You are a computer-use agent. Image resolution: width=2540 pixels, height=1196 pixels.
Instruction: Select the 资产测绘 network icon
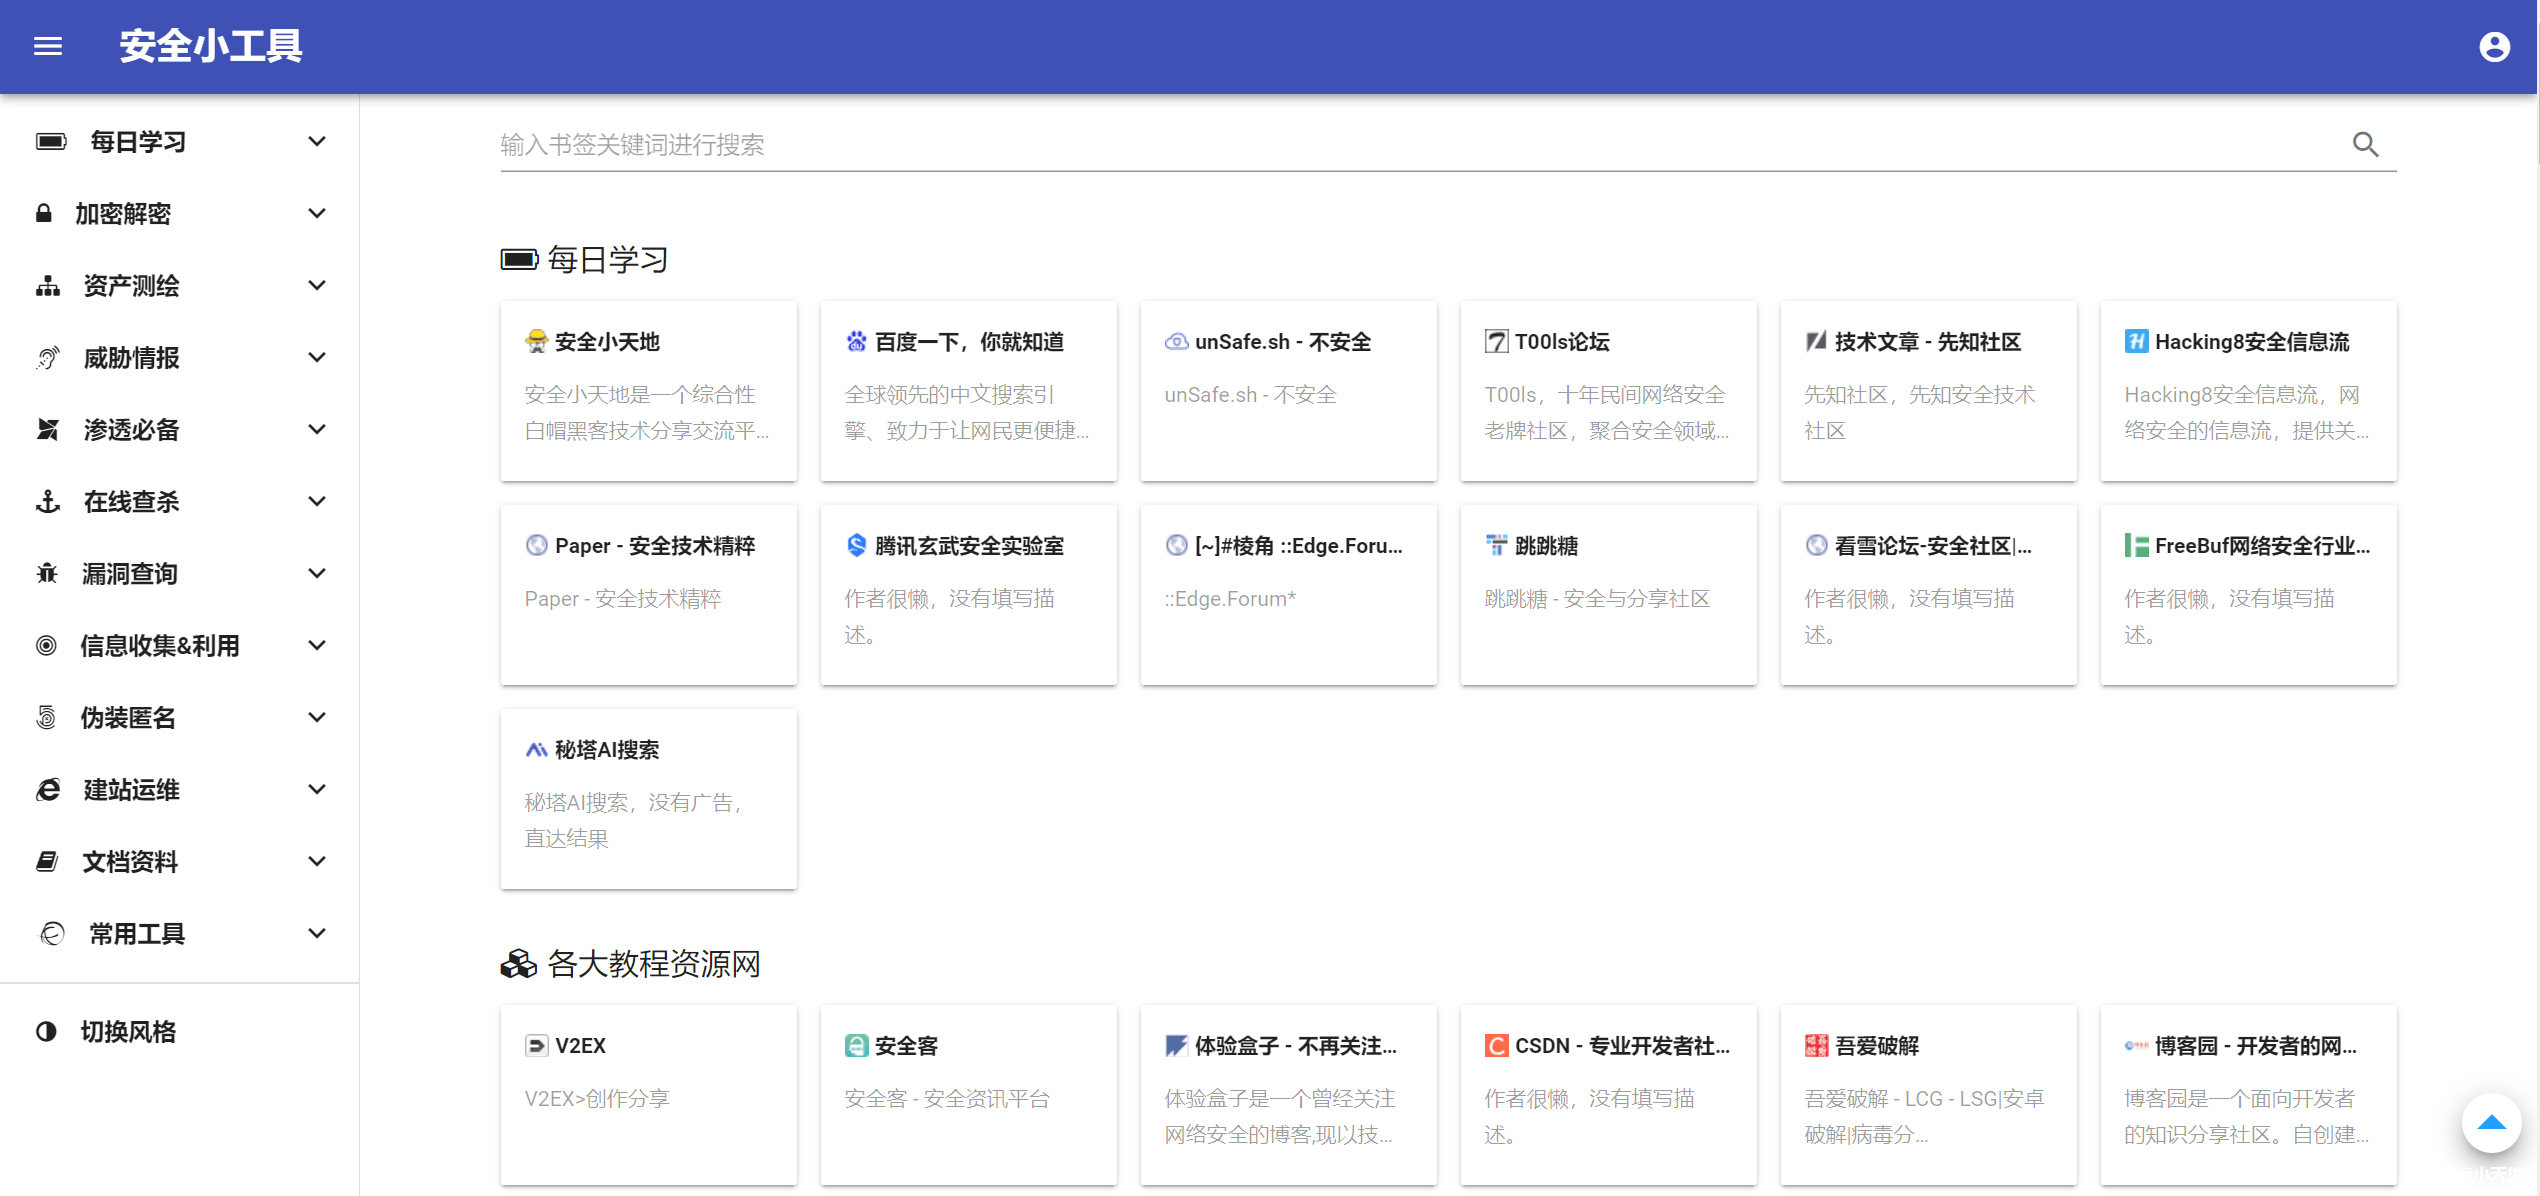pos(46,285)
